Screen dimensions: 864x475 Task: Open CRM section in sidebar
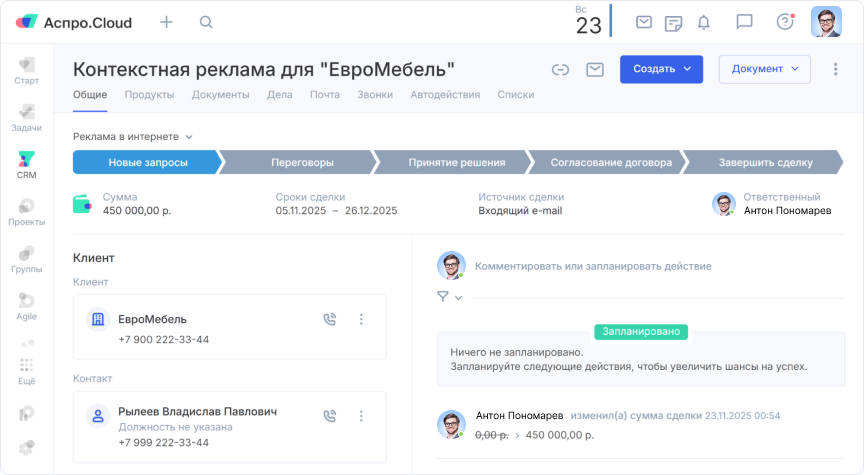(27, 164)
